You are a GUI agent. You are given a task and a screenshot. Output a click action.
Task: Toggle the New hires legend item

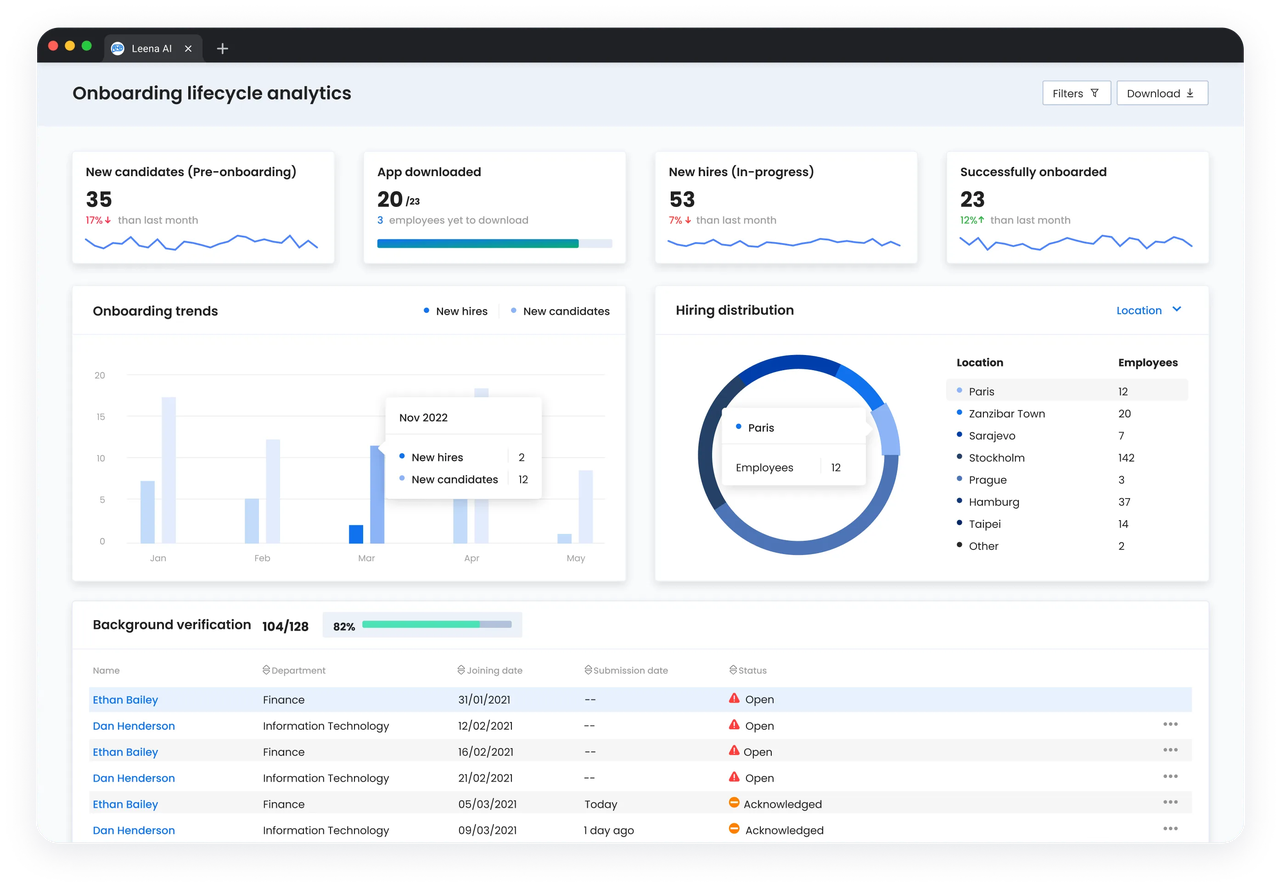click(x=456, y=311)
